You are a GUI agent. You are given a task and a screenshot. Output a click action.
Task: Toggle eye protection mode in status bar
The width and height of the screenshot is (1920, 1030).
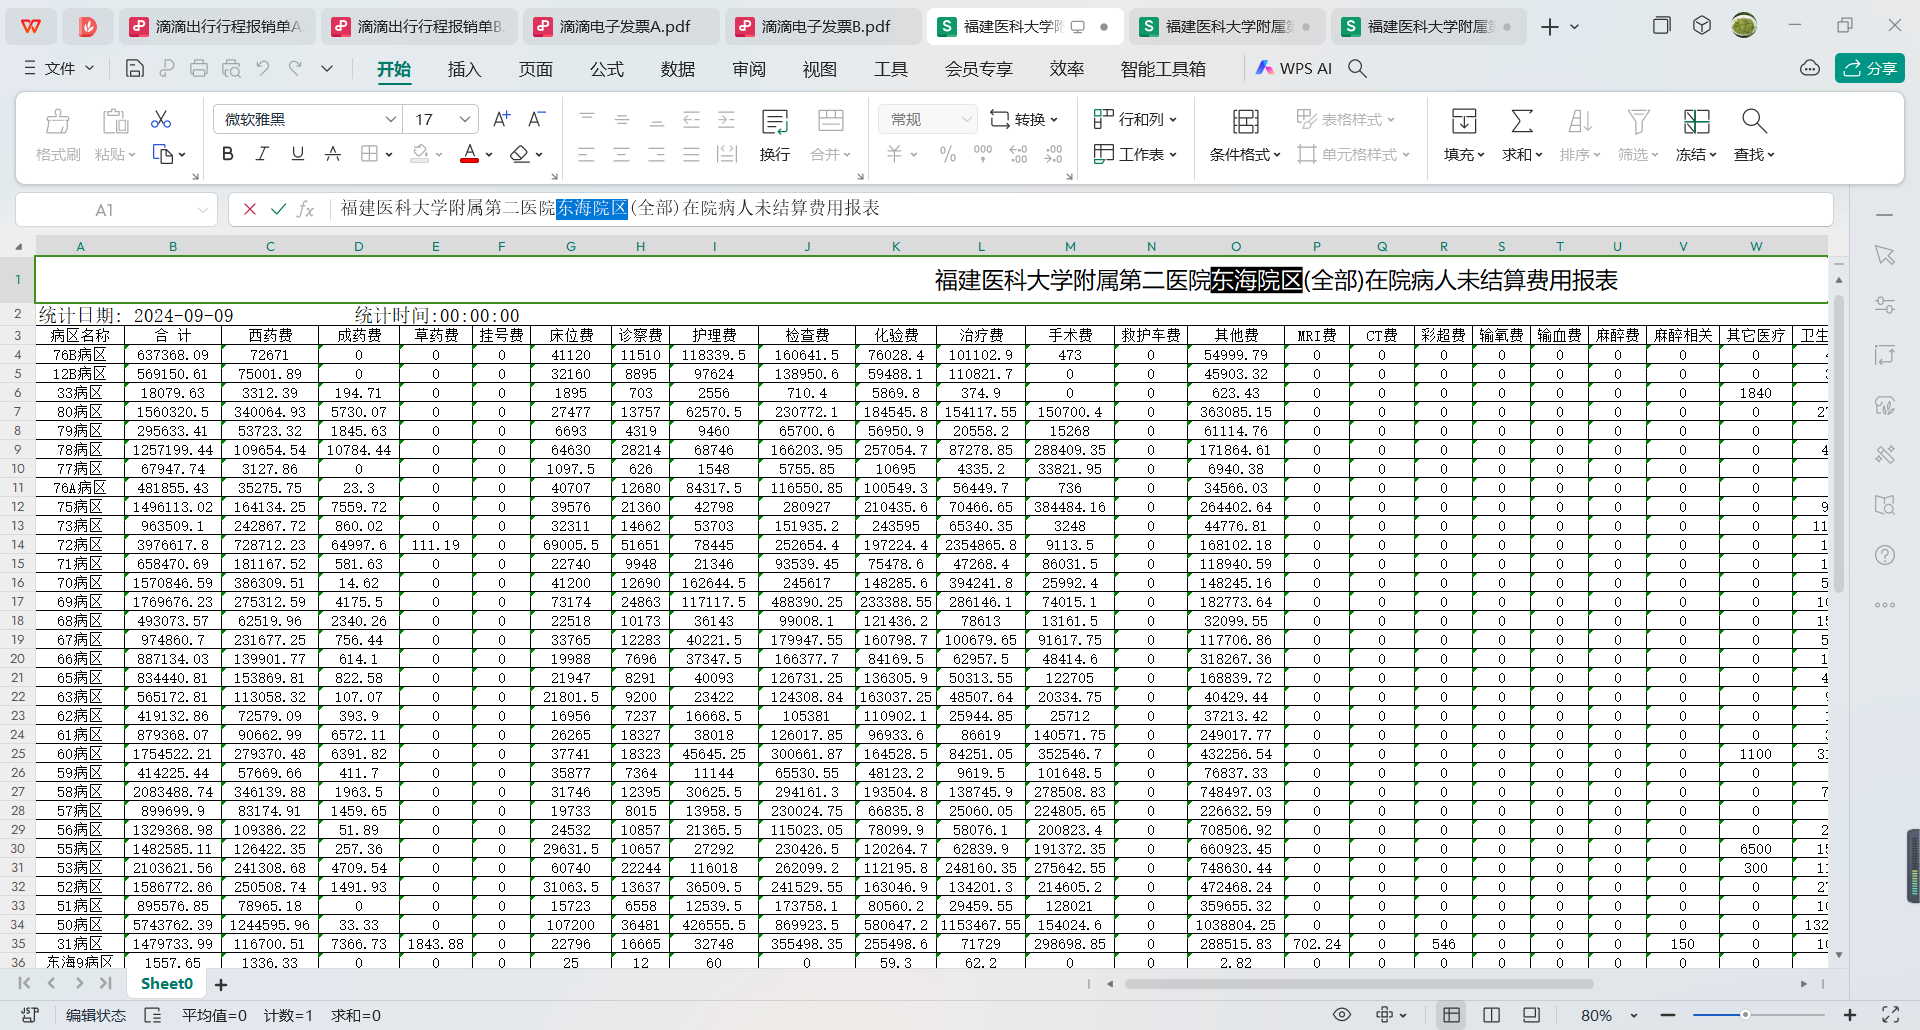click(1342, 1015)
